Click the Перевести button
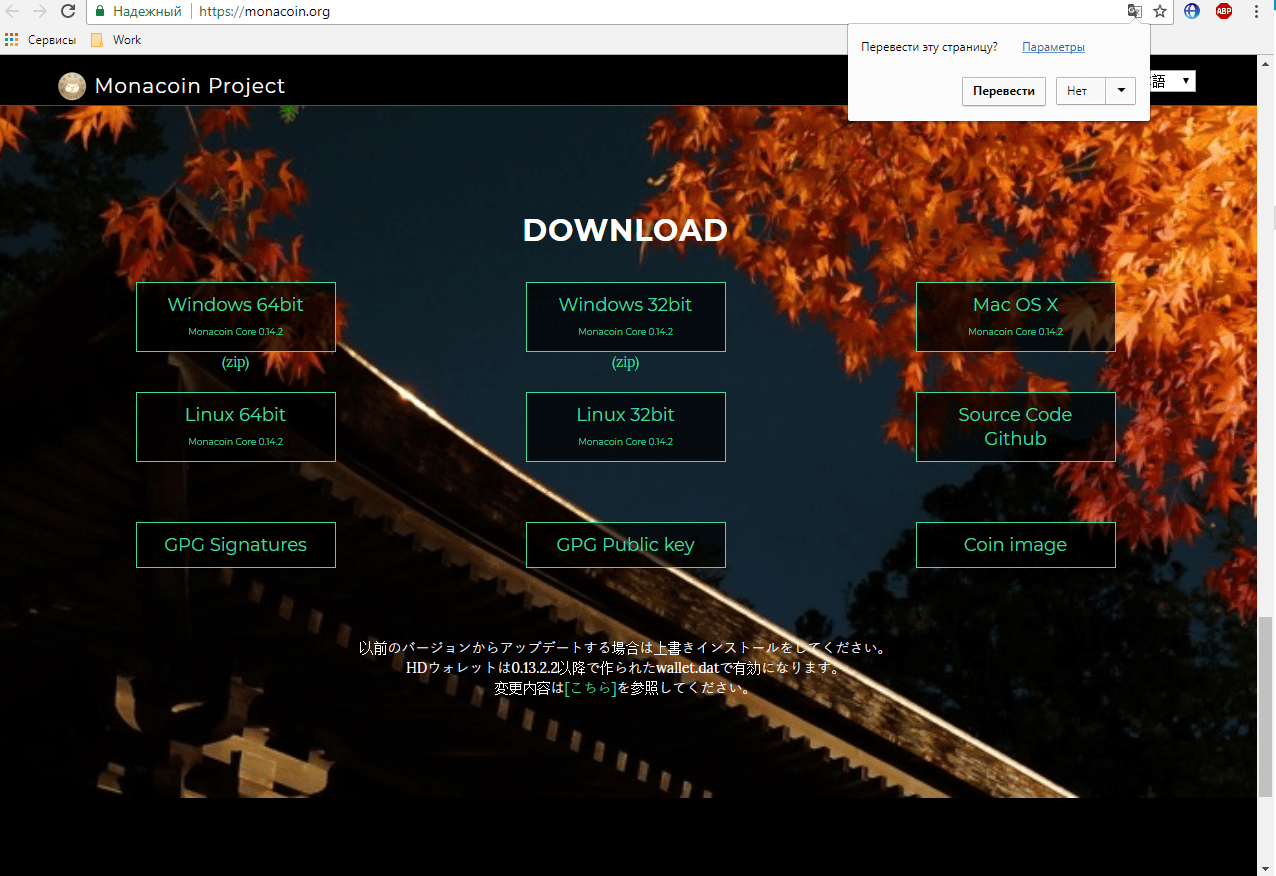1276x876 pixels. [x=1004, y=91]
